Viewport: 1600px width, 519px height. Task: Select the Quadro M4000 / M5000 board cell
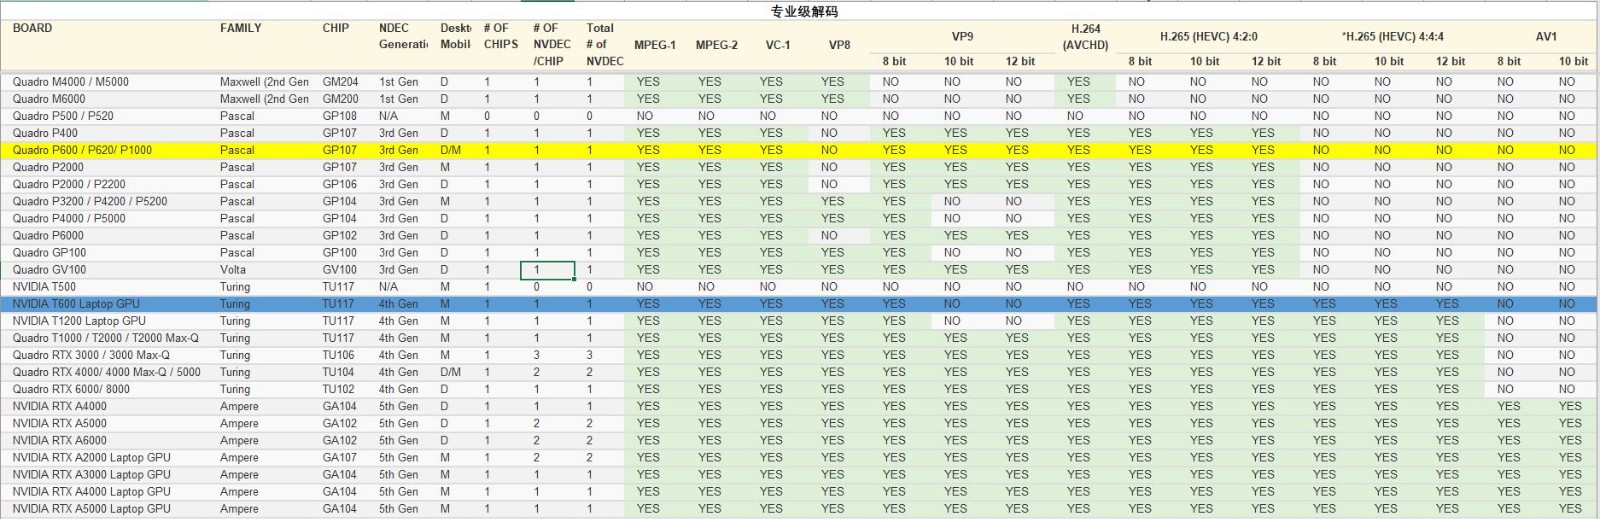tap(70, 82)
